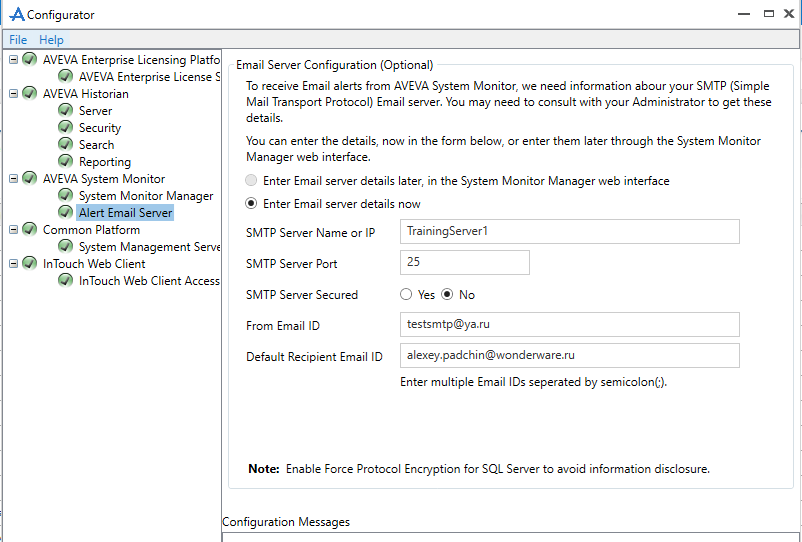Screen dimensions: 802x542
Task: Select the Search item under AVEVA Historian
Action: tap(96, 145)
